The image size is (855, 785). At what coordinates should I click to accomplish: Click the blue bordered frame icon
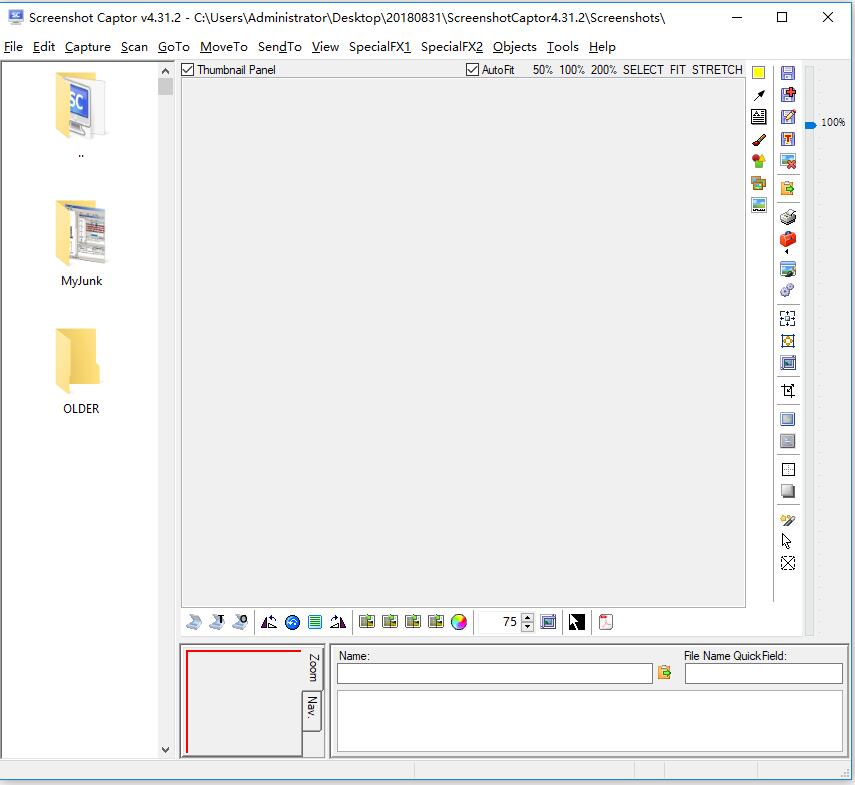point(787,419)
